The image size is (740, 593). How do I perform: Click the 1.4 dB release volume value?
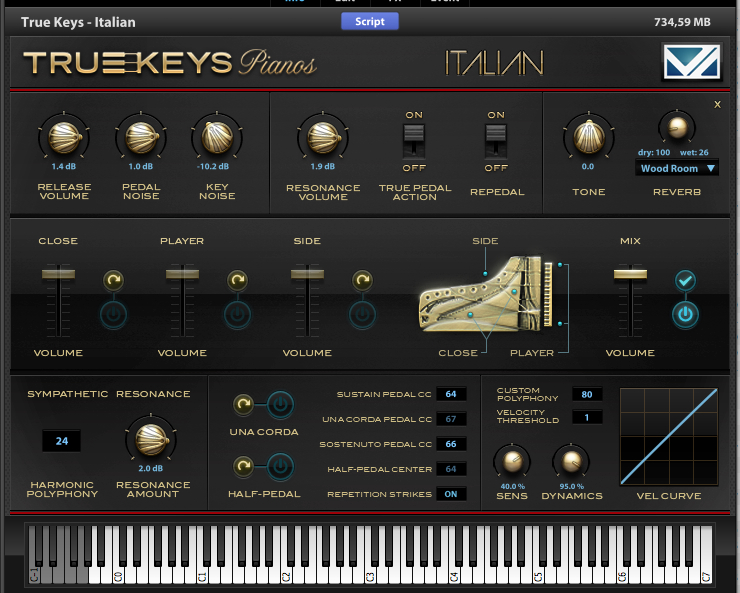click(x=64, y=167)
